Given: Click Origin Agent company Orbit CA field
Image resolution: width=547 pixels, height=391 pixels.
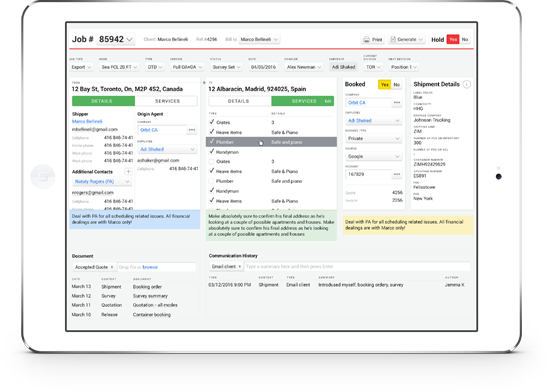Looking at the screenshot, I should coord(162,130).
